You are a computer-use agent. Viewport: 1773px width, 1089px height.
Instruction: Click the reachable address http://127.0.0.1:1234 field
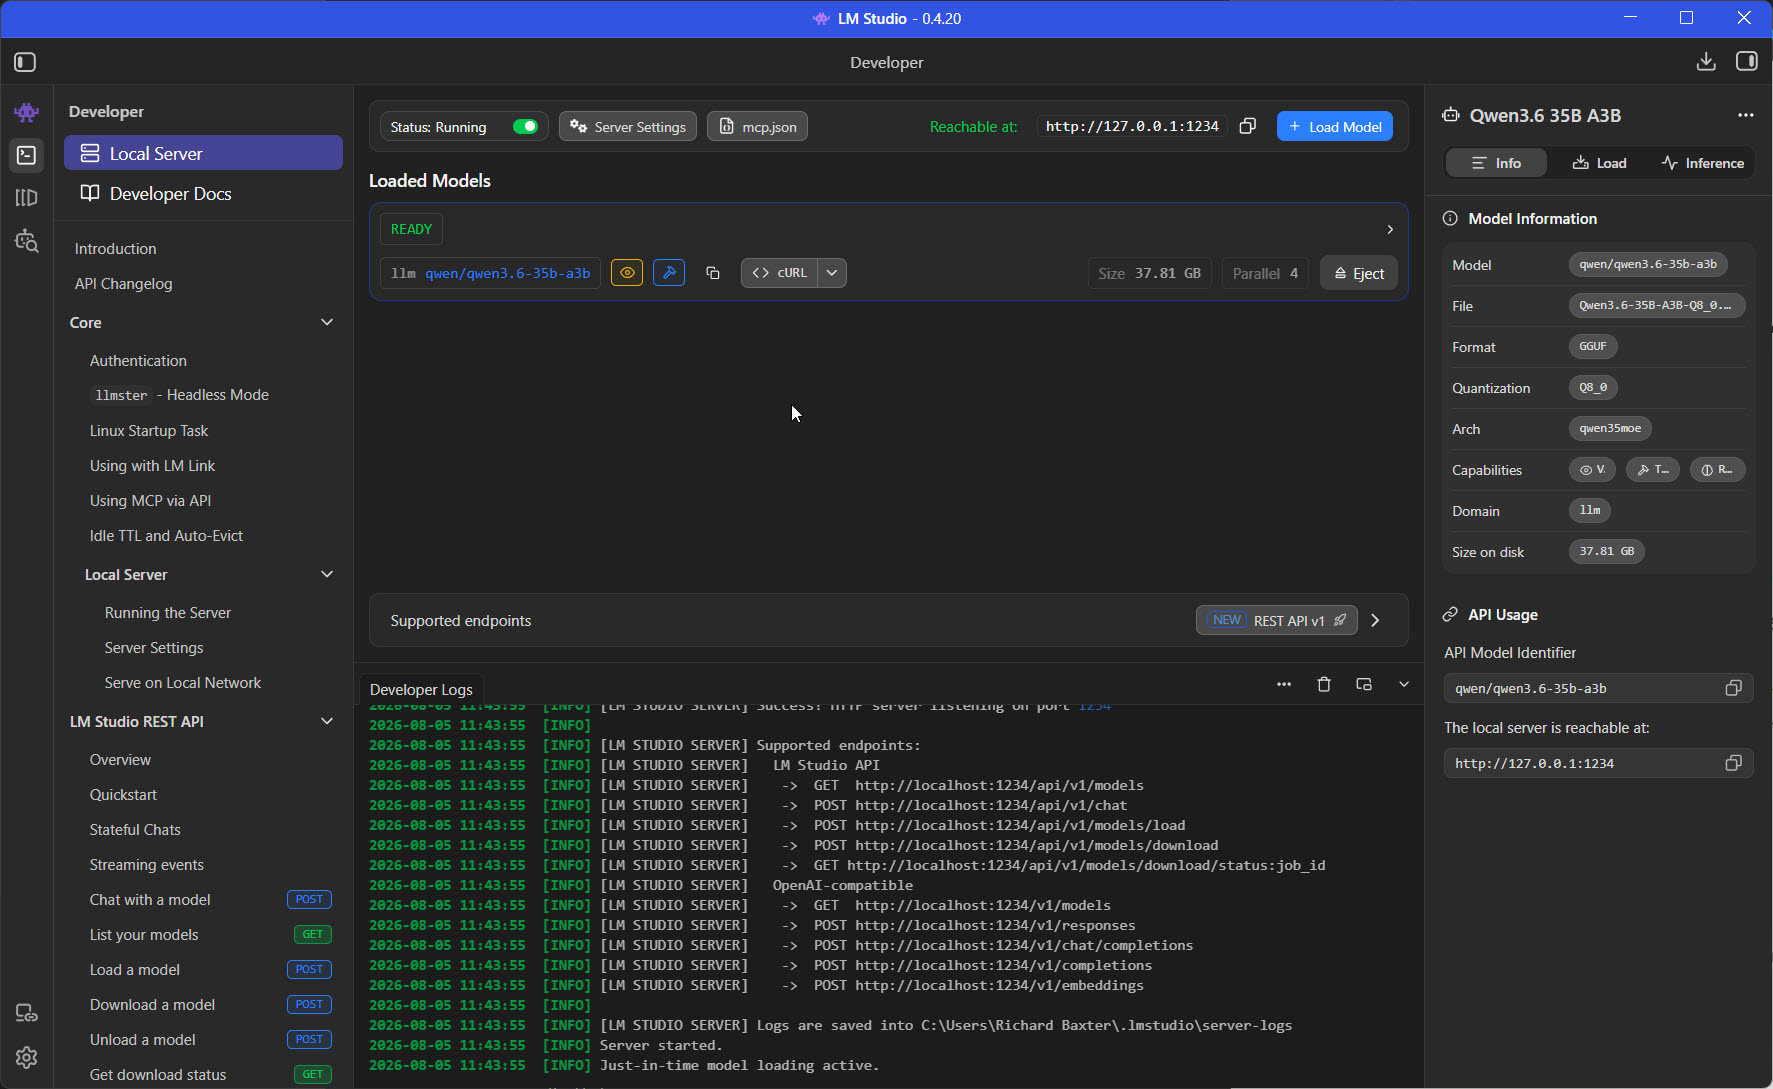1132,126
